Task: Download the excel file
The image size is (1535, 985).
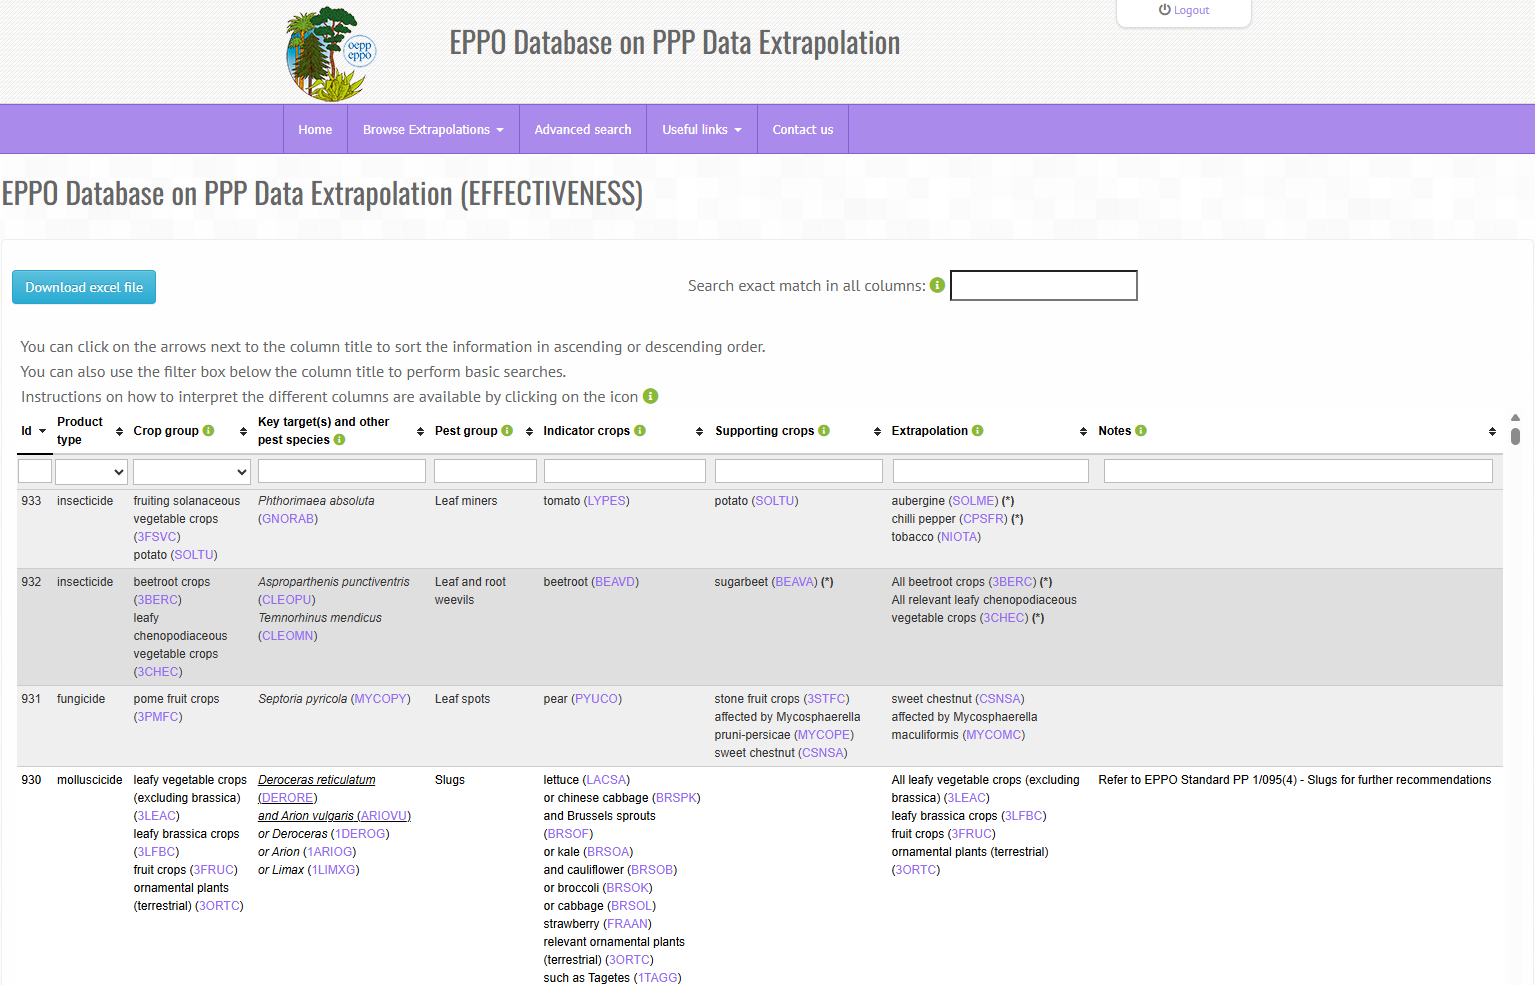Action: pos(84,287)
